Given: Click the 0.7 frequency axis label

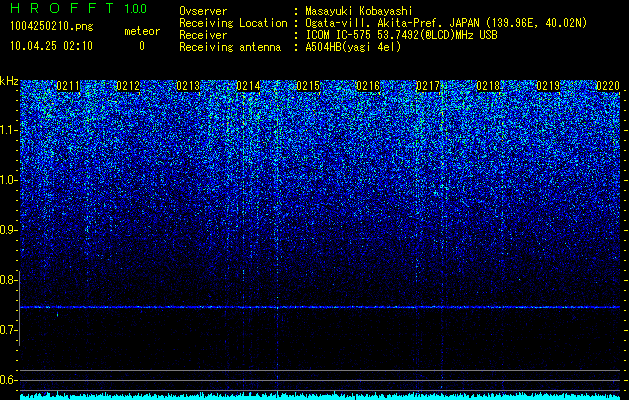Looking at the screenshot, I should click(x=9, y=330).
